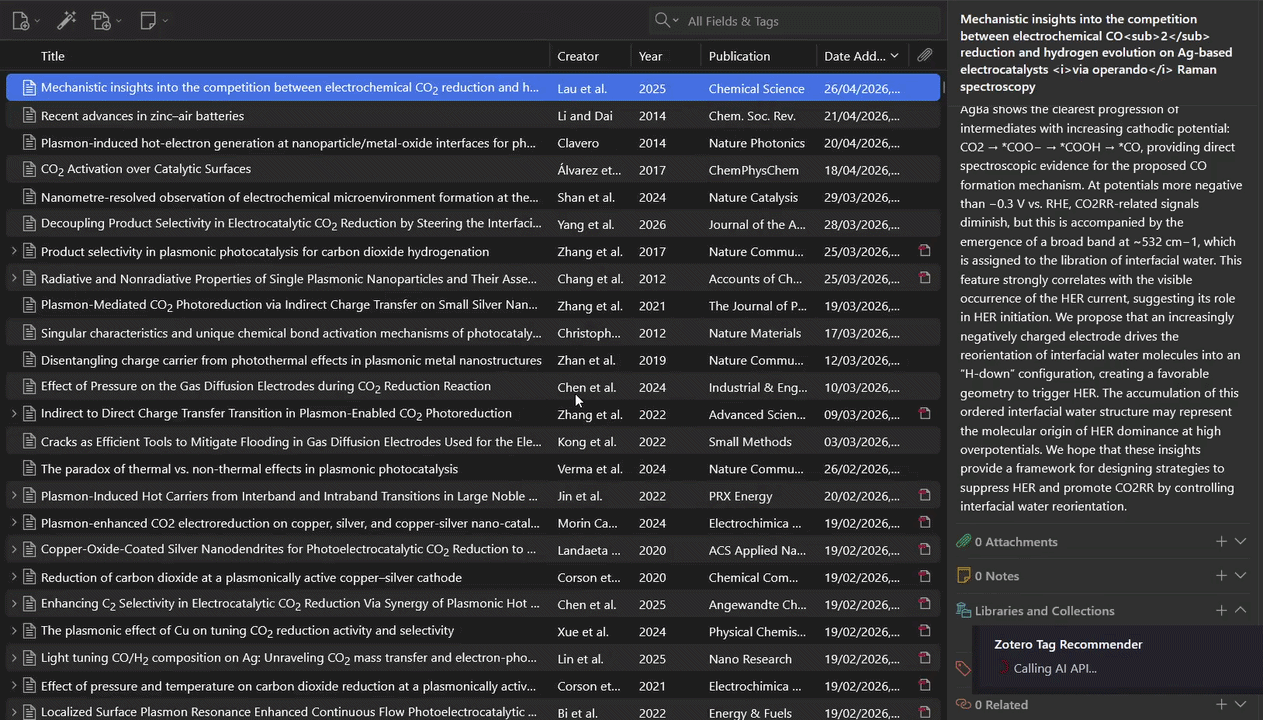This screenshot has width=1263, height=720.
Task: Expand the 0 Attachments section chevron
Action: 1241,541
